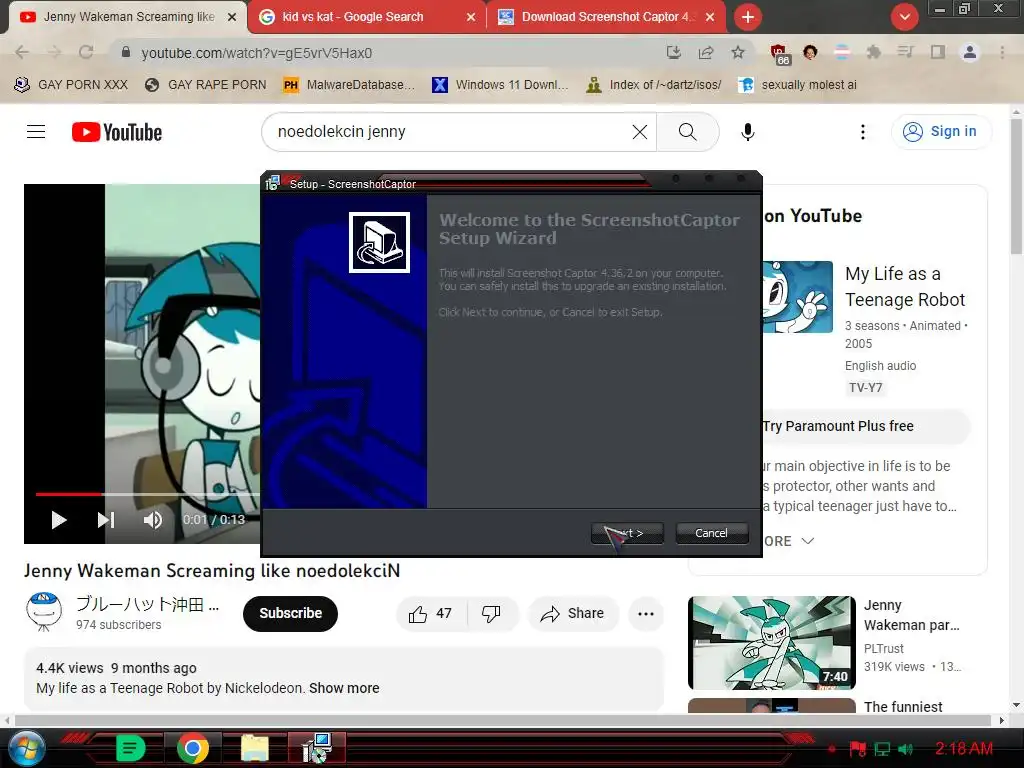The width and height of the screenshot is (1024, 768).
Task: Skip to next video with the next button
Action: [106, 520]
